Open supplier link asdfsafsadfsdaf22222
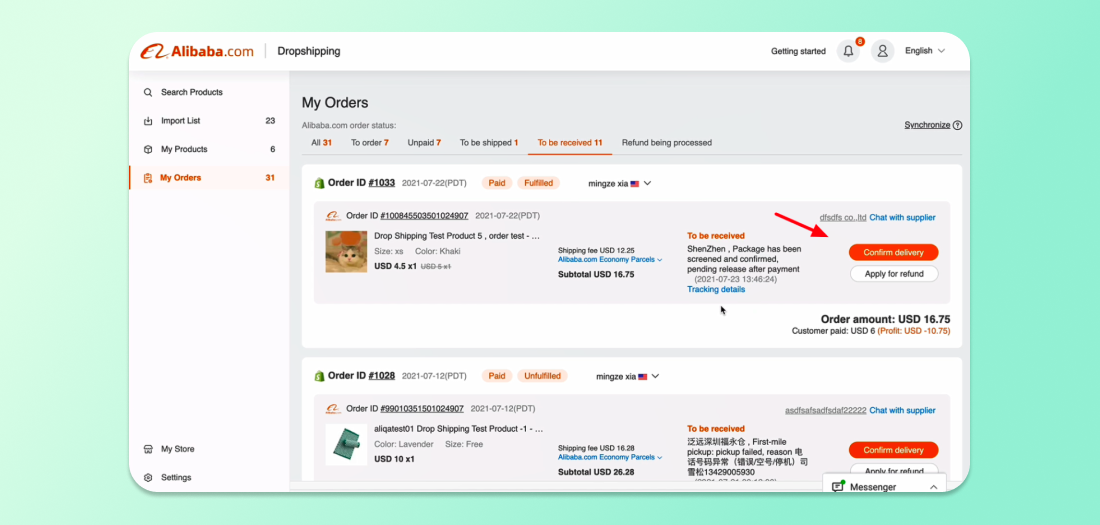 coord(826,411)
